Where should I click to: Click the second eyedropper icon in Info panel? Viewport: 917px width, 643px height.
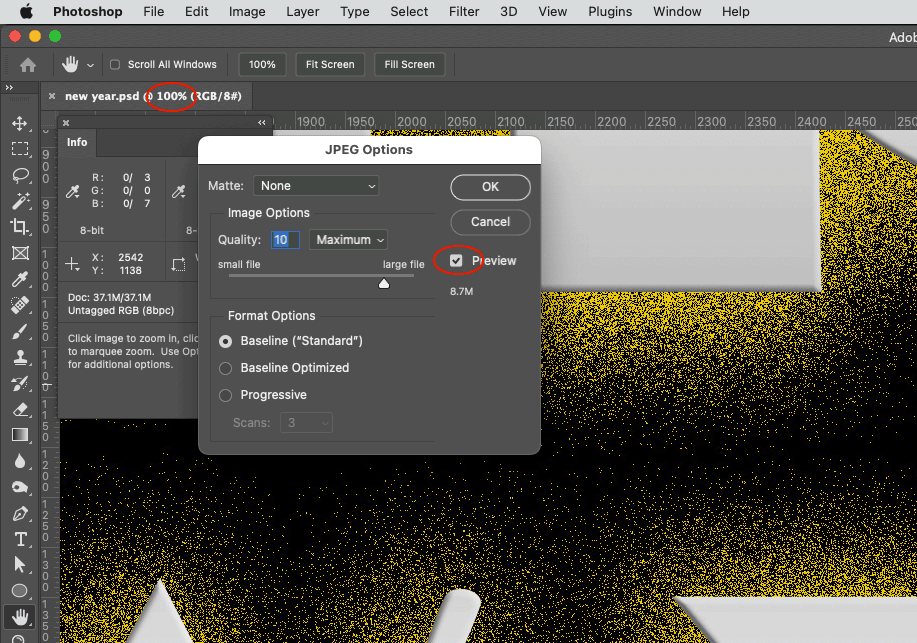pyautogui.click(x=178, y=191)
